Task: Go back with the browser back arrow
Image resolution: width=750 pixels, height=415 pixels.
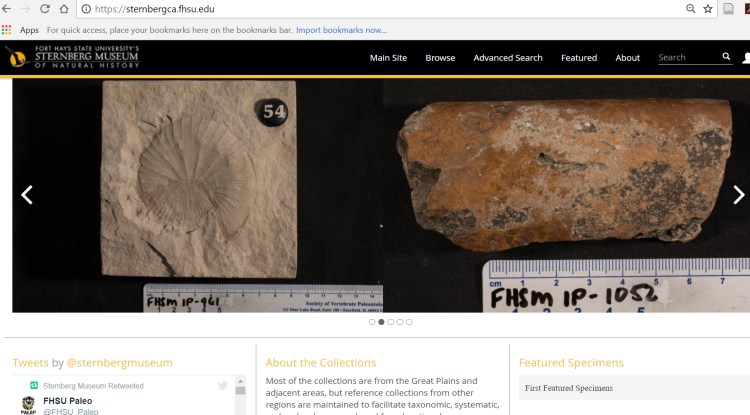Action: click(x=6, y=9)
